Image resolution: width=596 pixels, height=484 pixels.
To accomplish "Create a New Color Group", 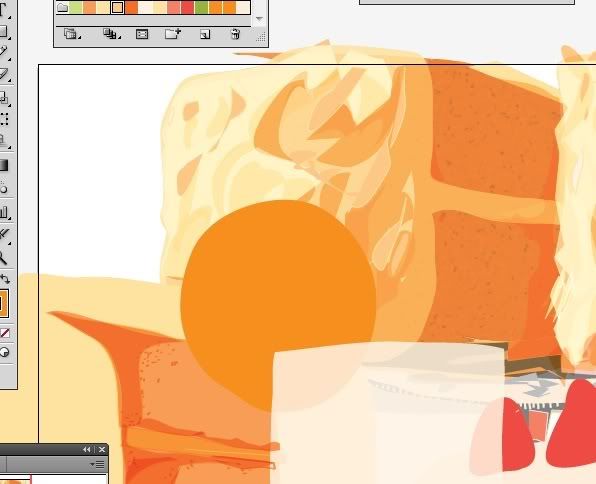I will click(x=173, y=34).
